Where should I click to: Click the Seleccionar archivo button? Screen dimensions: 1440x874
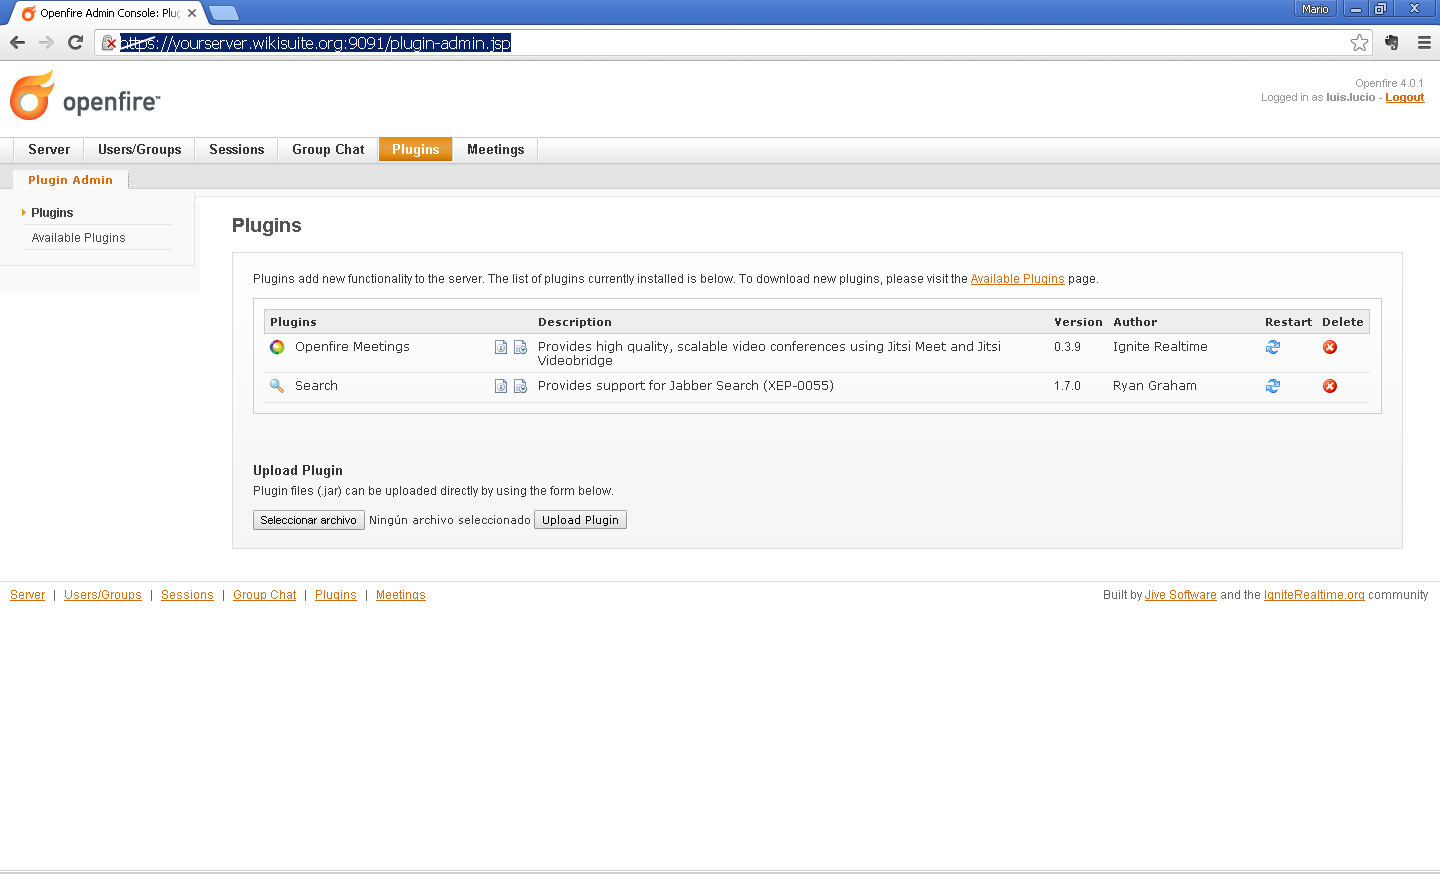pos(309,520)
